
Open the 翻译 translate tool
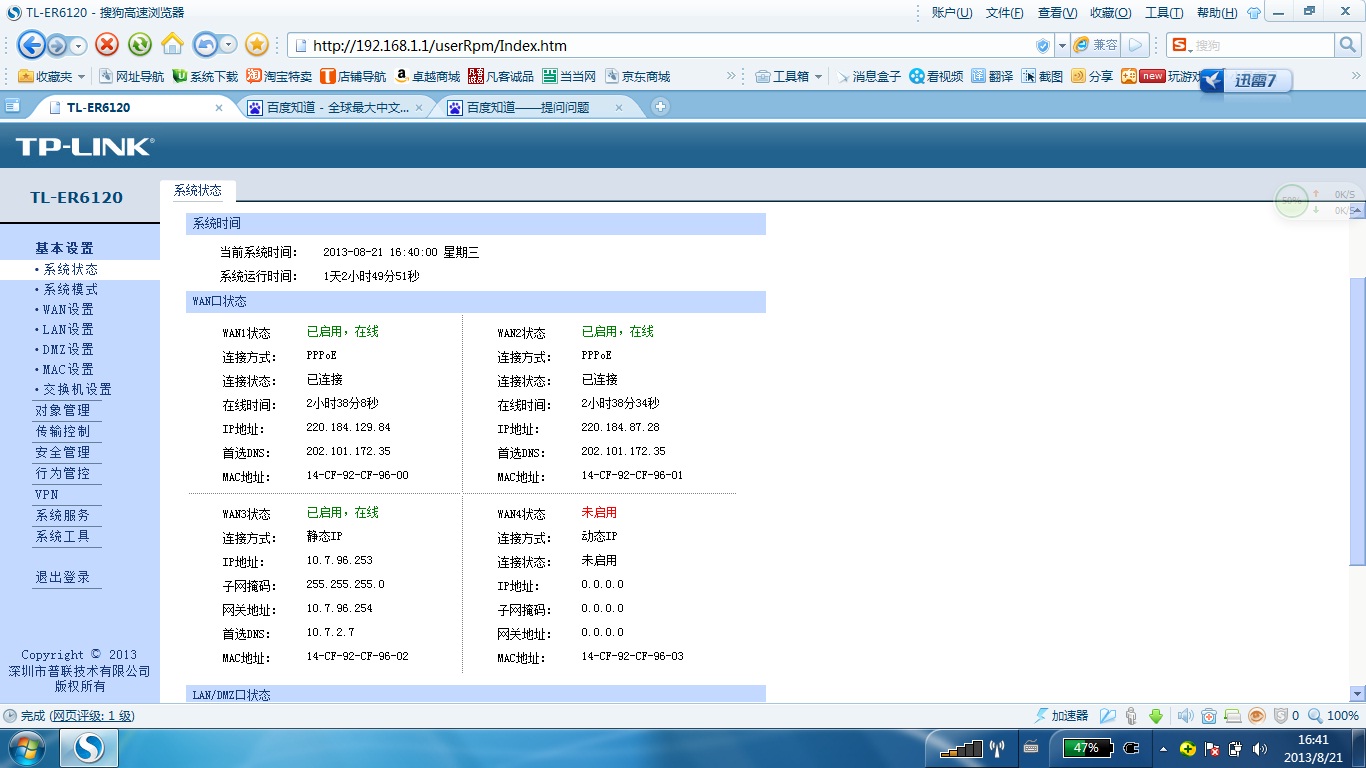click(x=992, y=76)
